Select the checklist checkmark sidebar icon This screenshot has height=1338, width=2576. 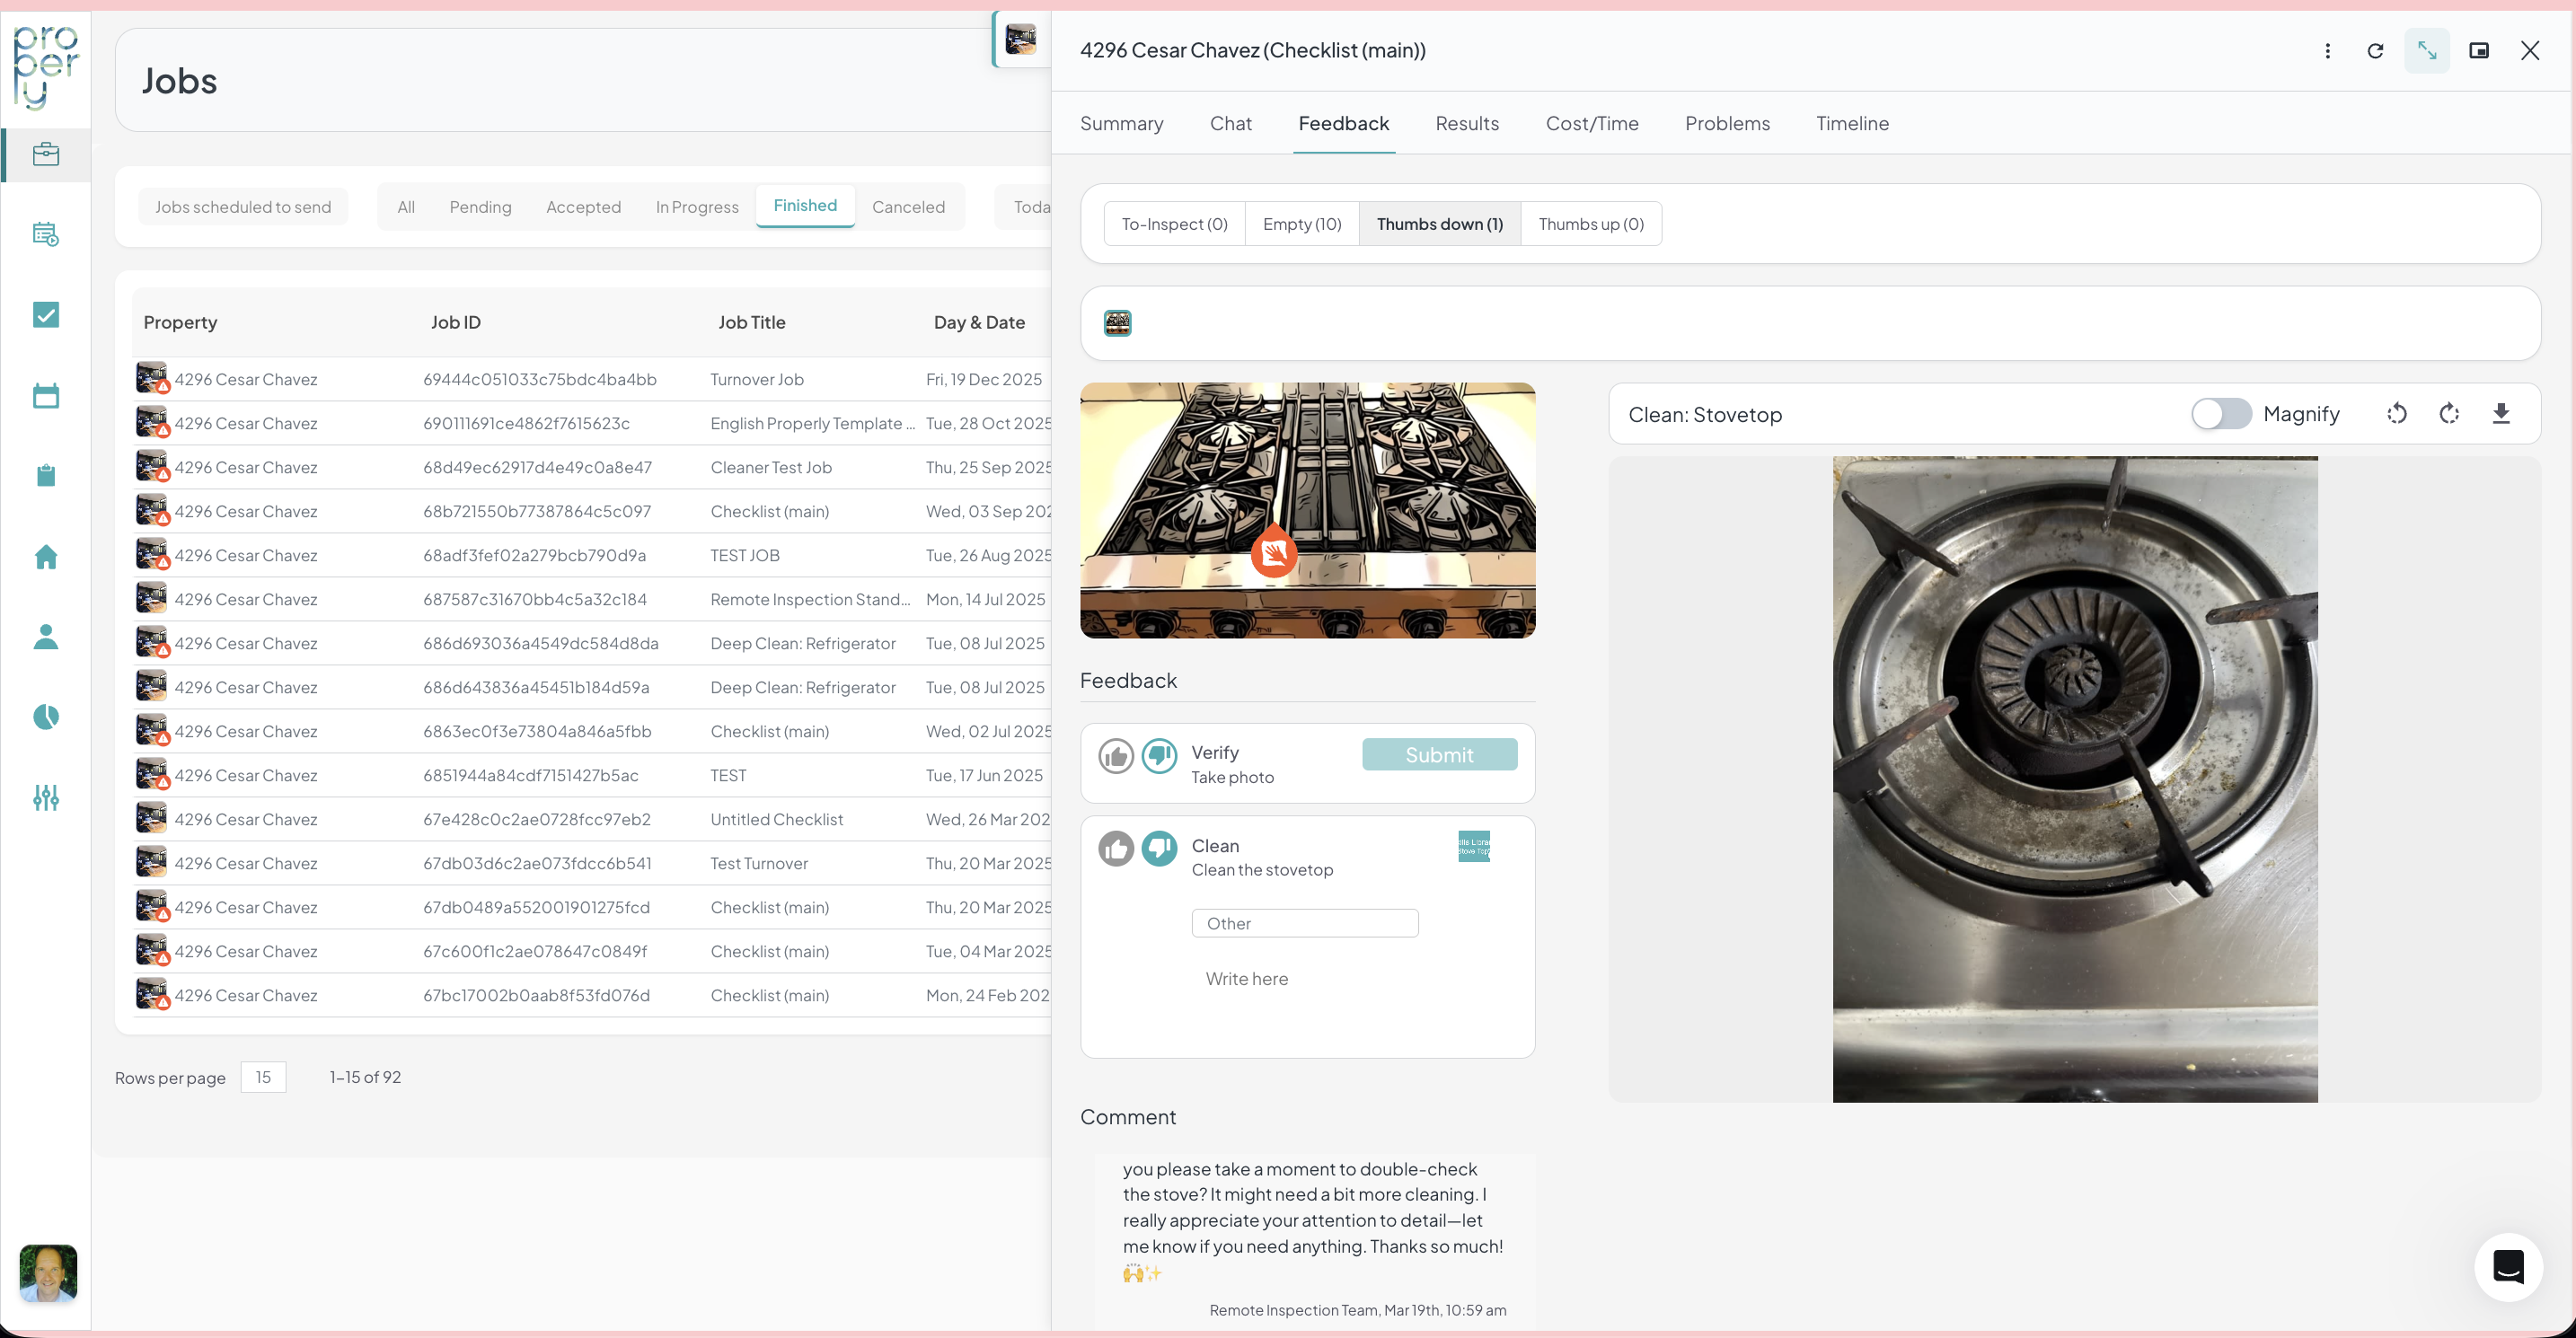46,315
